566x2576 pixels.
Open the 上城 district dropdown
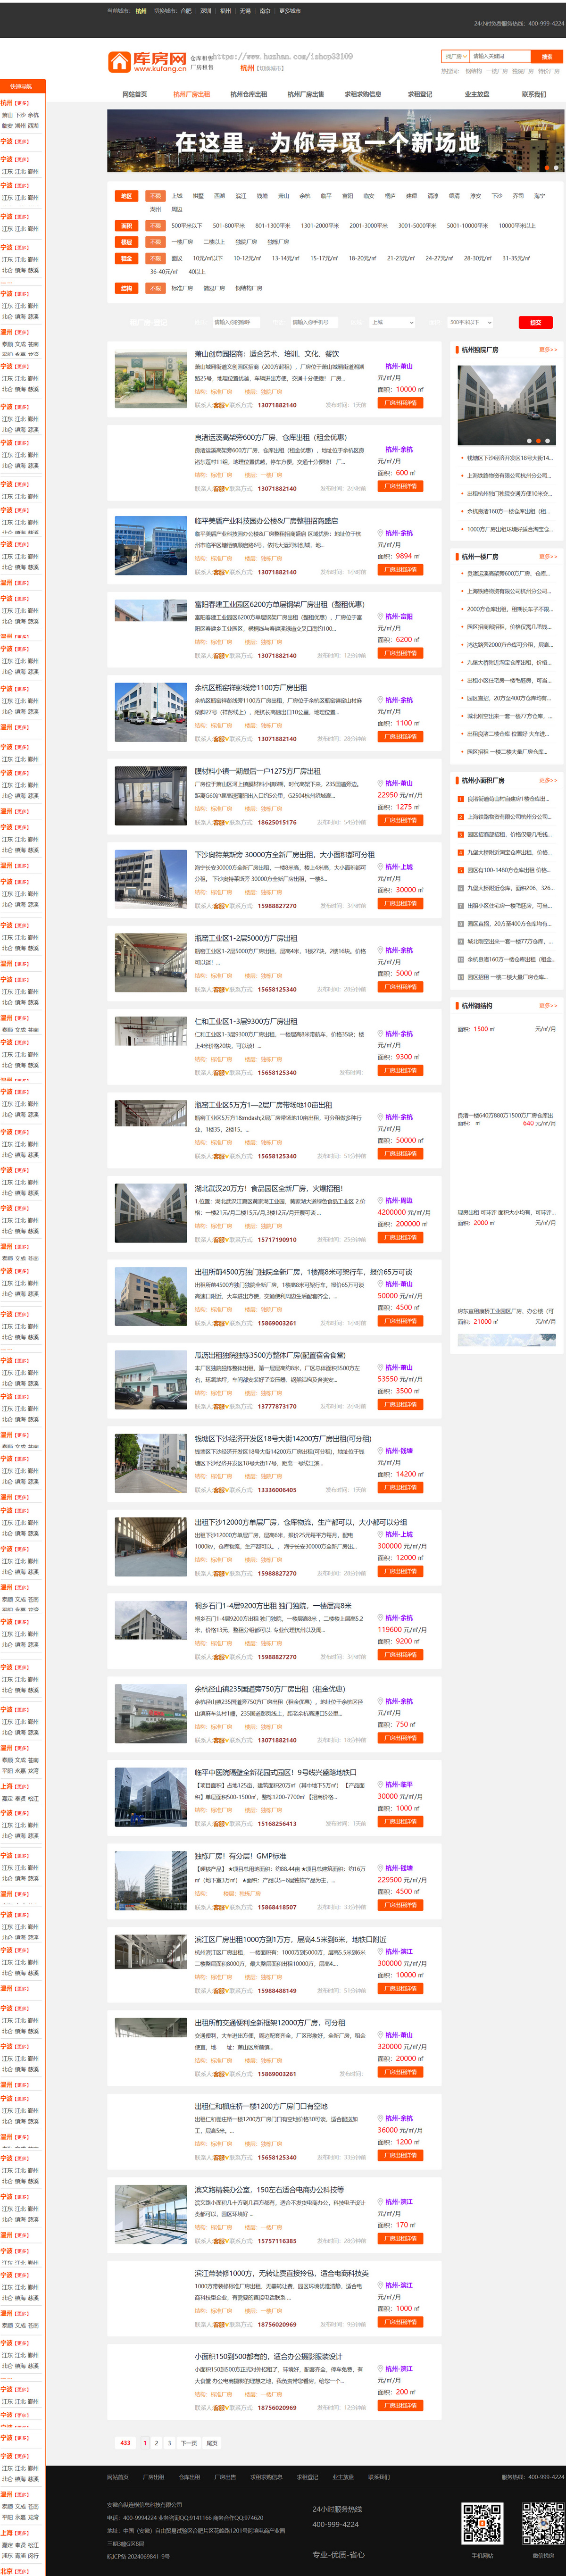tap(391, 322)
